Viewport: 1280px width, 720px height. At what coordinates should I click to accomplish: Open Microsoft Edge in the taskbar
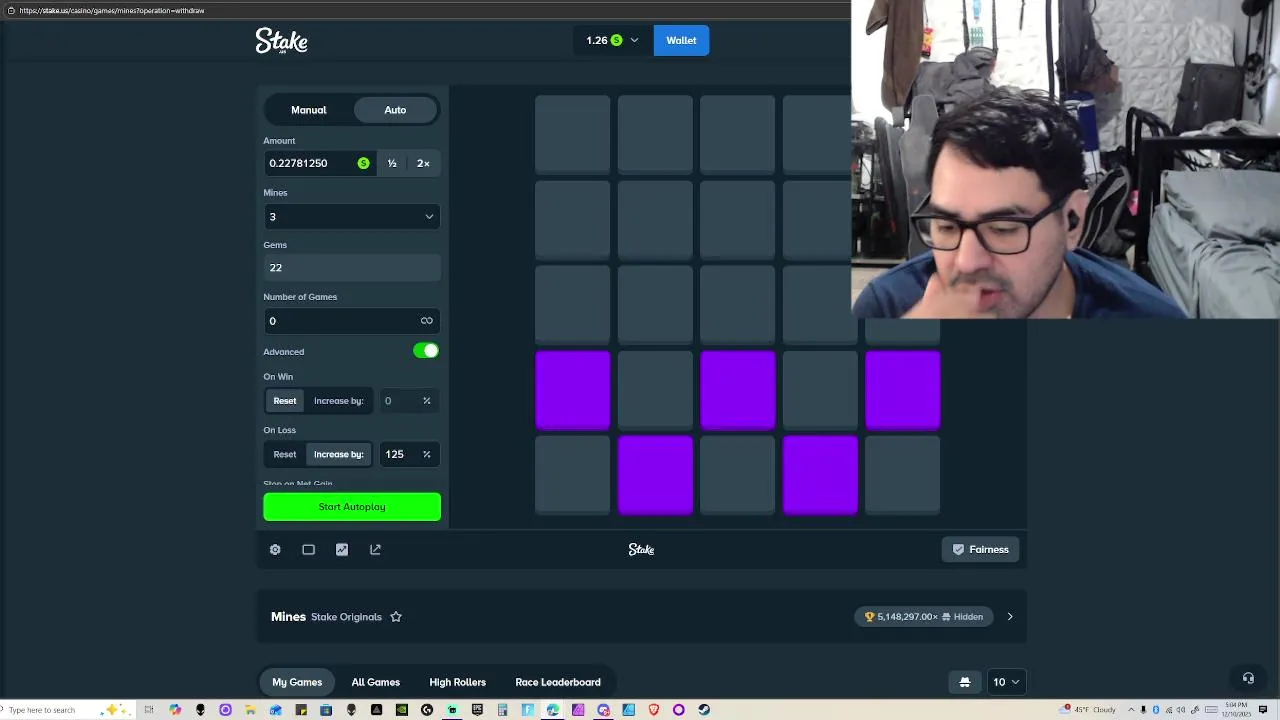pos(553,710)
